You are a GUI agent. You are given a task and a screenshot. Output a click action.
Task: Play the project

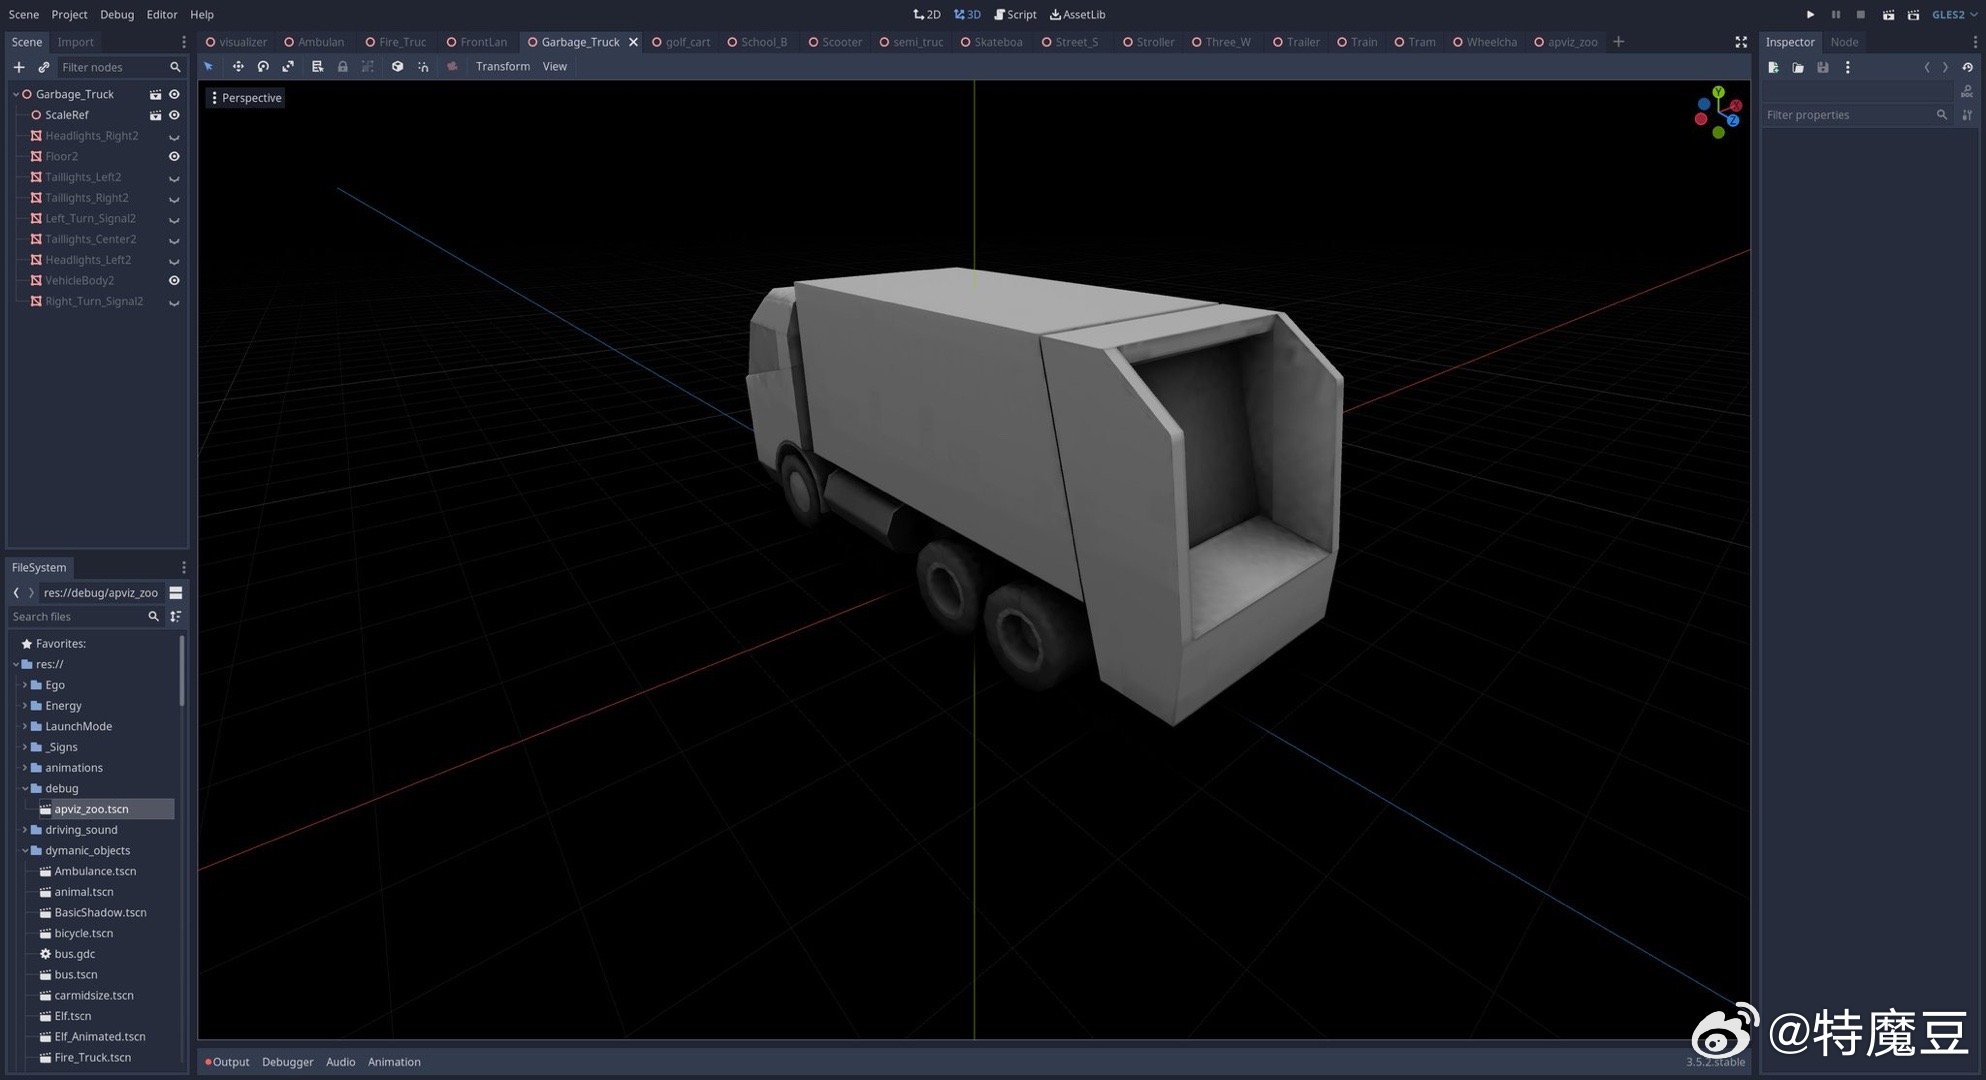[x=1810, y=14]
